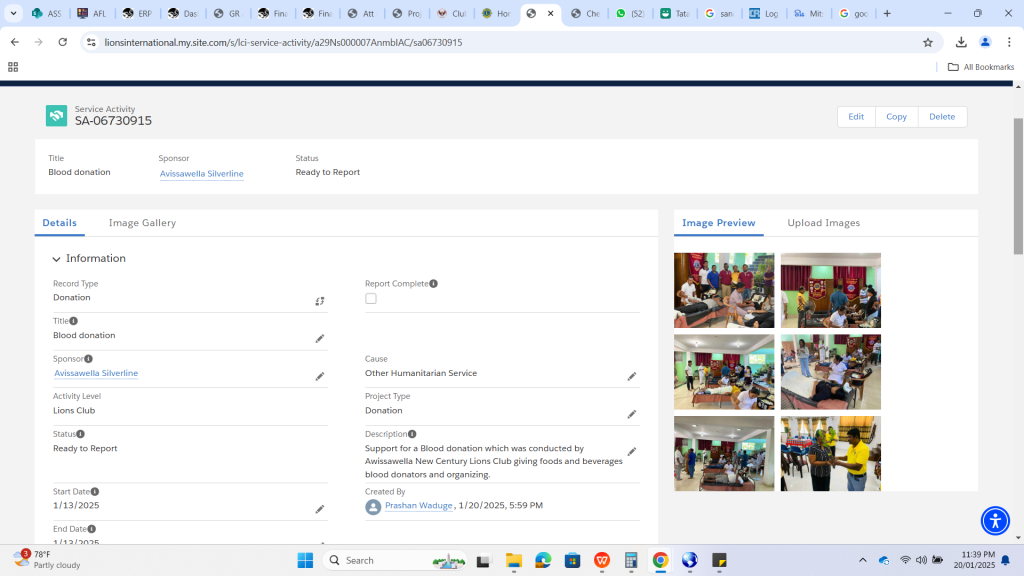Open Chrome profile avatar icon
Screen dimensions: 1024x576
tap(985, 42)
